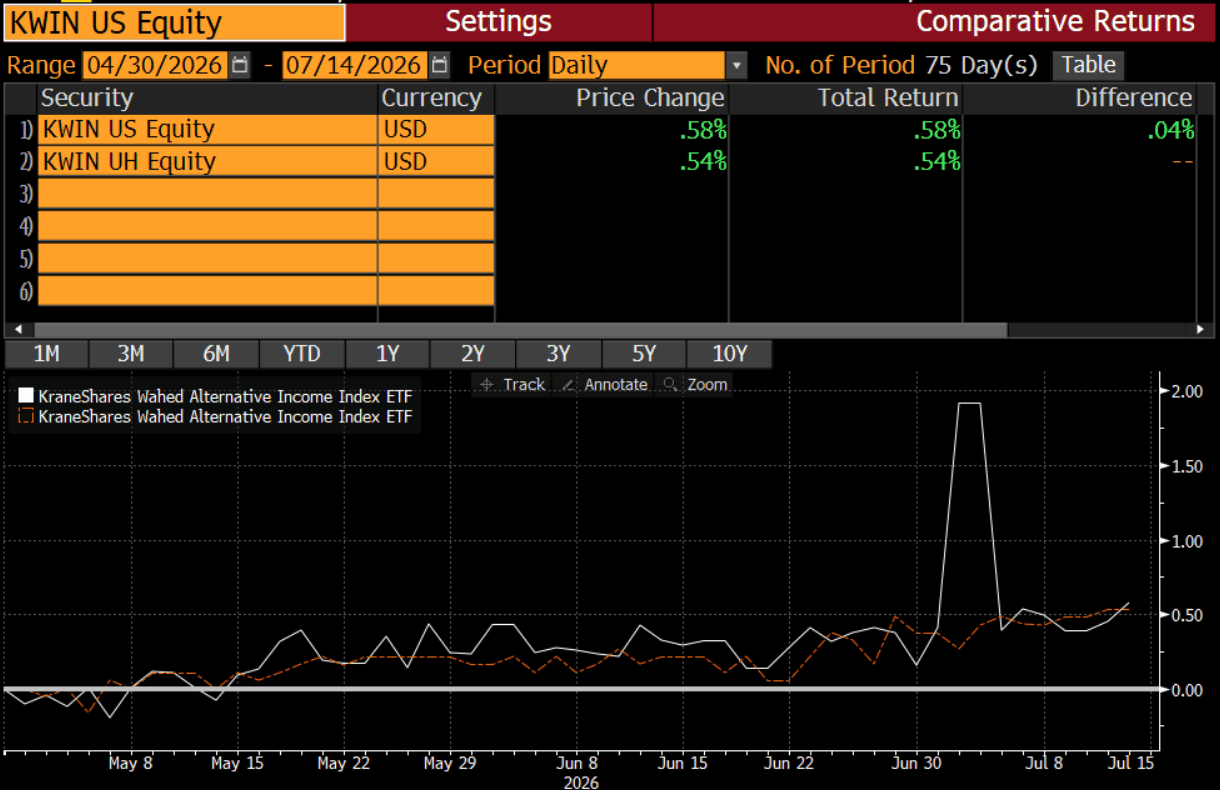The width and height of the screenshot is (1220, 790).
Task: Select the YTD range button
Action: pos(302,354)
